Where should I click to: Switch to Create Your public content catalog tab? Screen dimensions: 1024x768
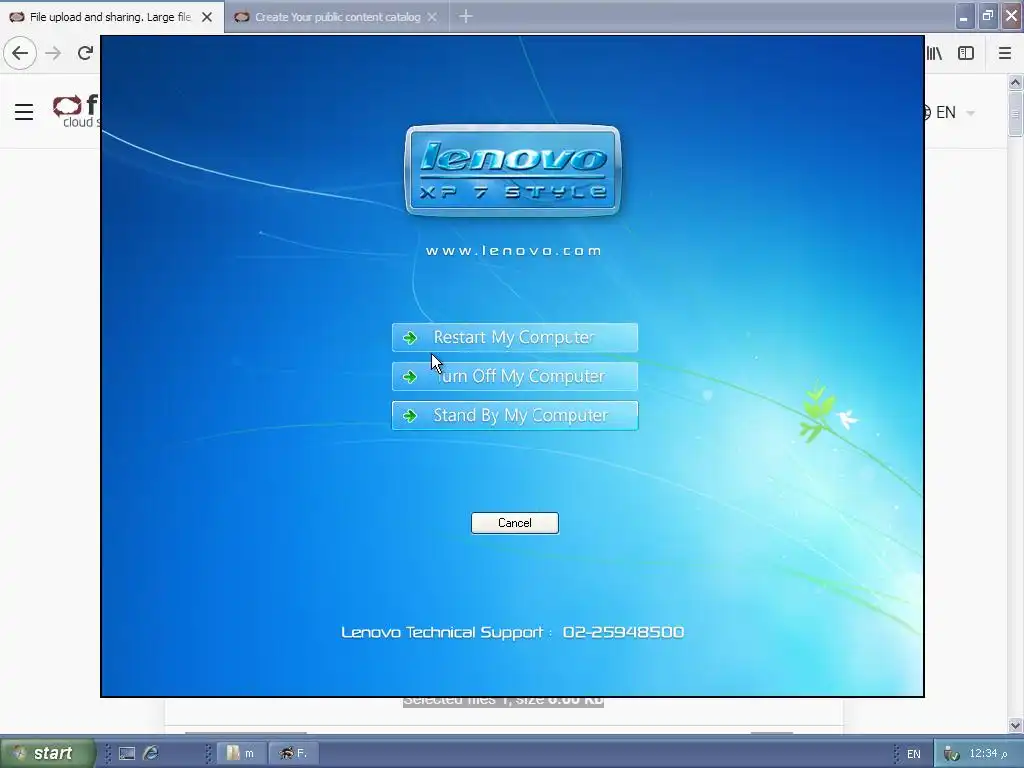(337, 17)
